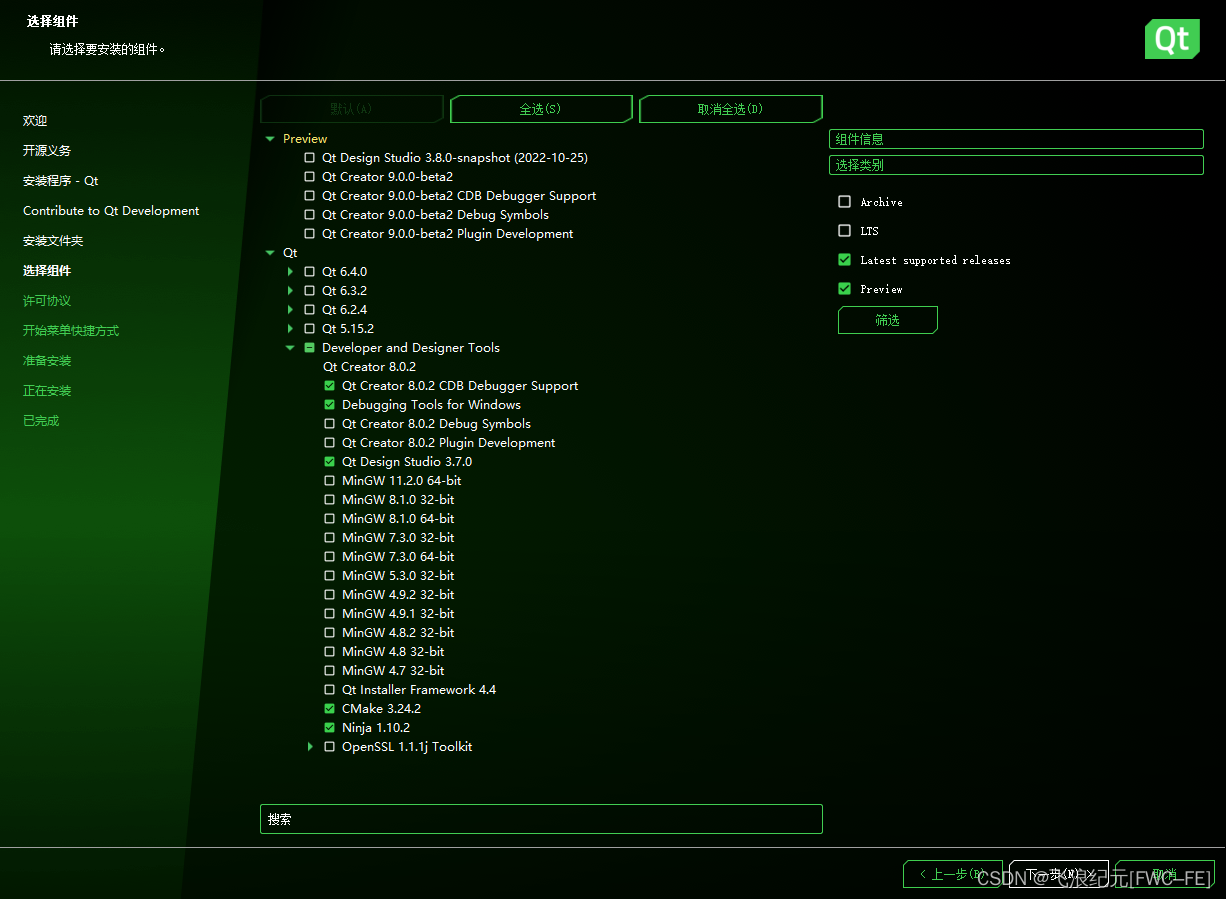Click the 筛选 filter button

(x=887, y=320)
